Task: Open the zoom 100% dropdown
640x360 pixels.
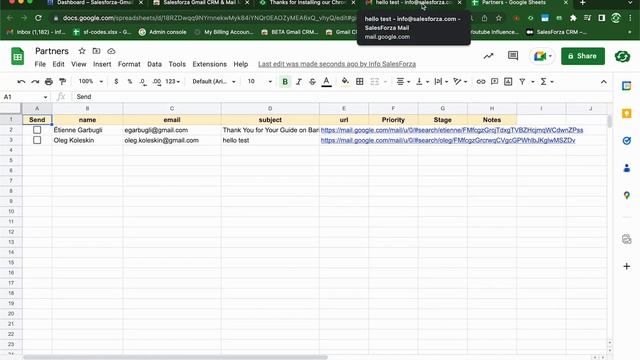Action: coord(91,82)
